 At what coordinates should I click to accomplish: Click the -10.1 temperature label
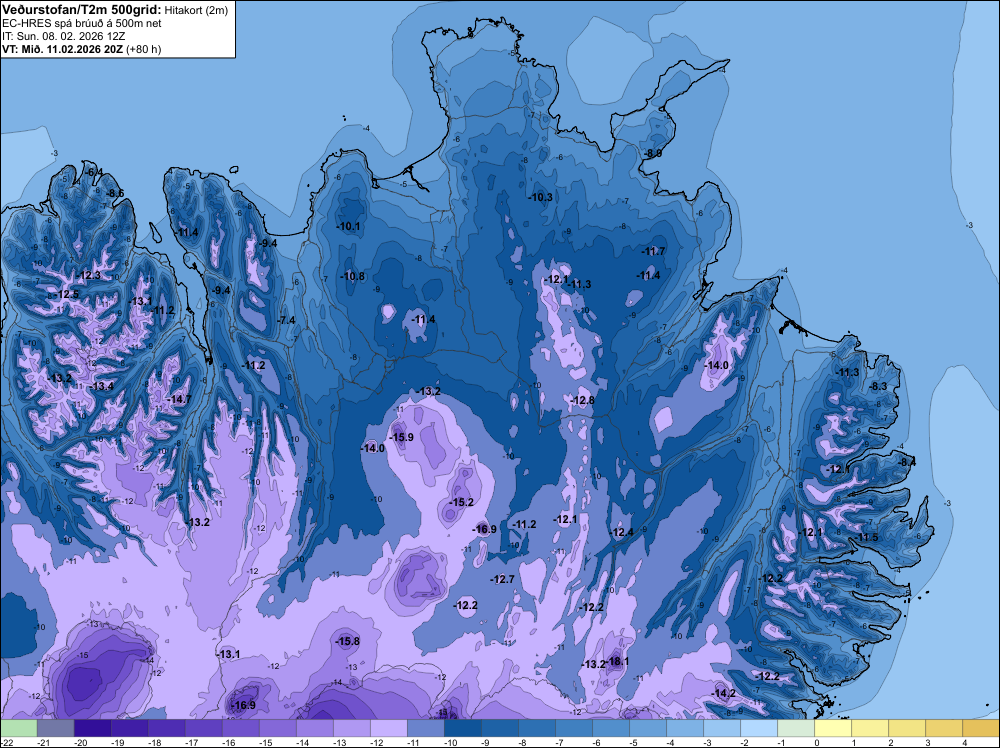[349, 226]
